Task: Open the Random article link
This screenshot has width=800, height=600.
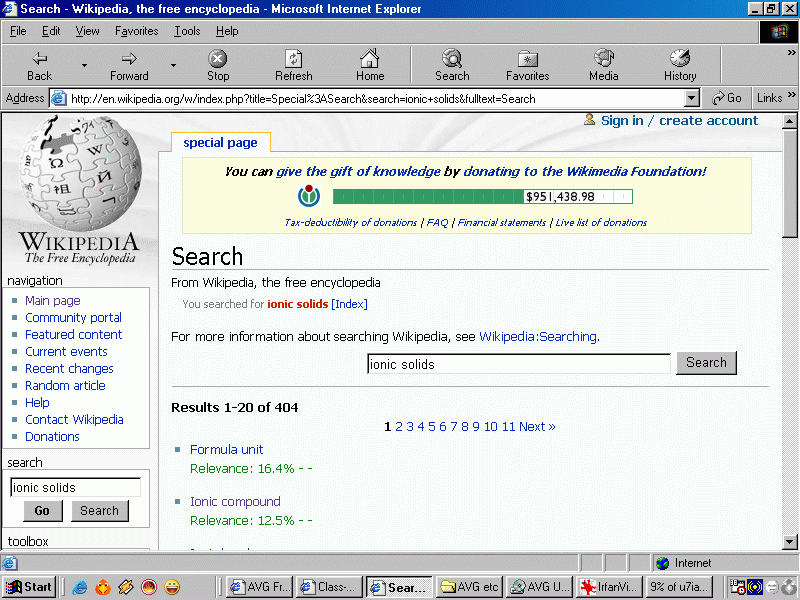Action: 65,386
